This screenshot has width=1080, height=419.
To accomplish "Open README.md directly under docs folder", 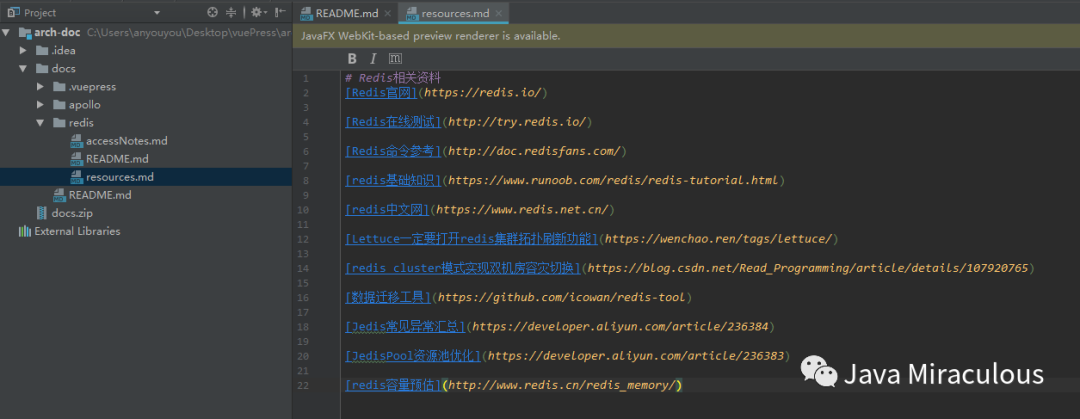I will 100,195.
